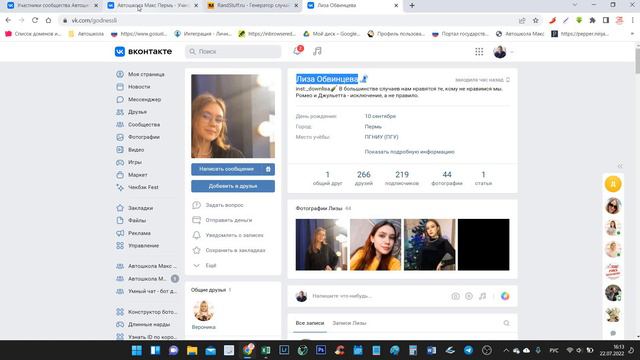The width and height of the screenshot is (640, 360).
Task: Select the Записи Лизы wall tab
Action: 349,323
